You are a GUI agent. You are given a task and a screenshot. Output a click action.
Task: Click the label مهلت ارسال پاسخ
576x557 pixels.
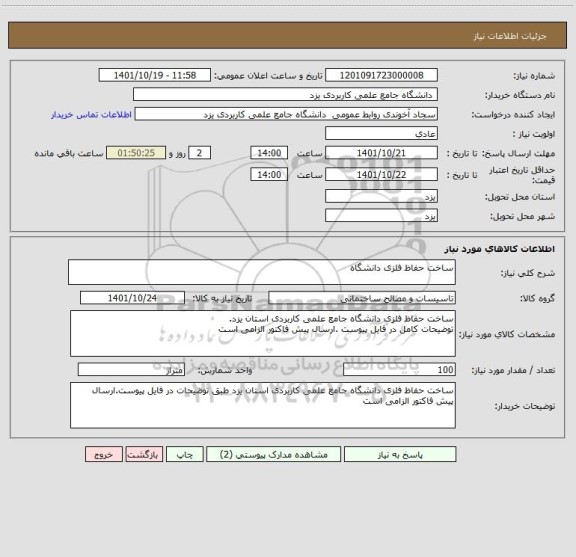tap(518, 154)
